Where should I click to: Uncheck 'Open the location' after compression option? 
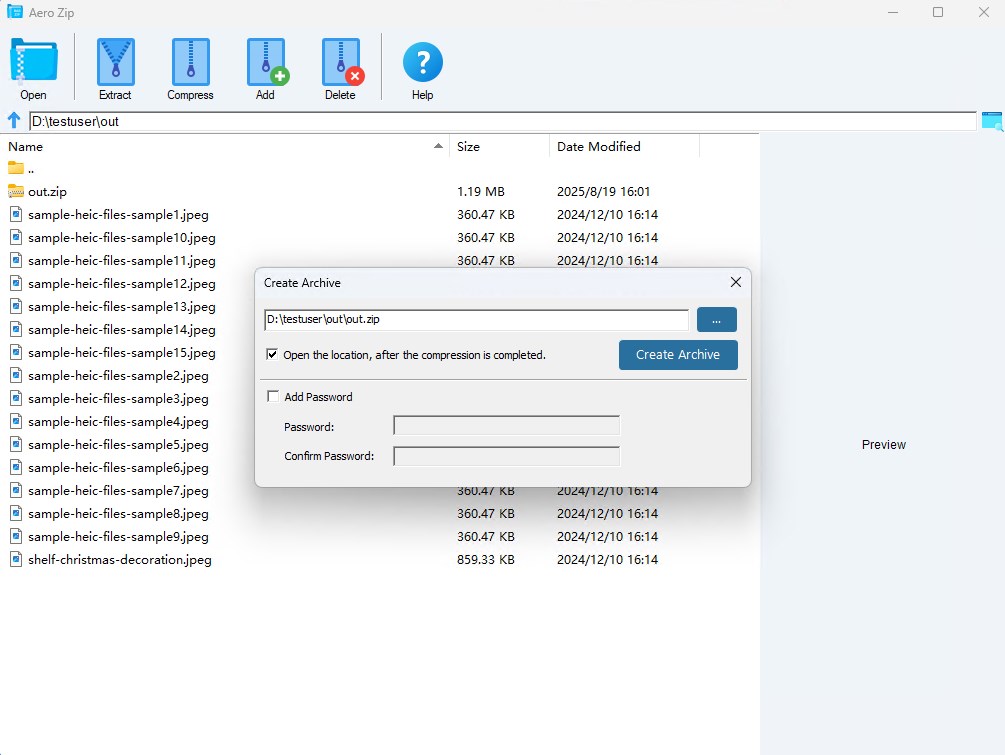tap(272, 354)
